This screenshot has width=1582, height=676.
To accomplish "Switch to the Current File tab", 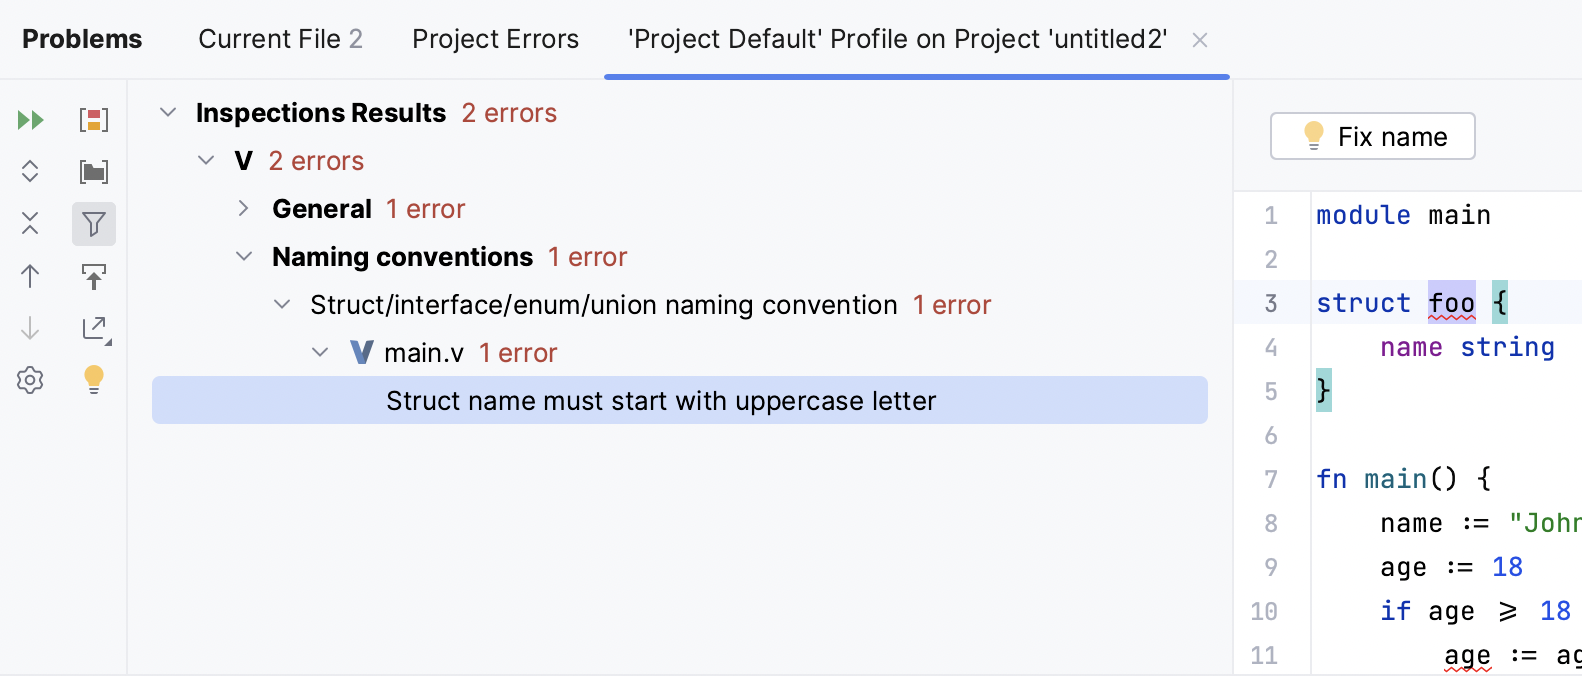I will click(x=280, y=38).
